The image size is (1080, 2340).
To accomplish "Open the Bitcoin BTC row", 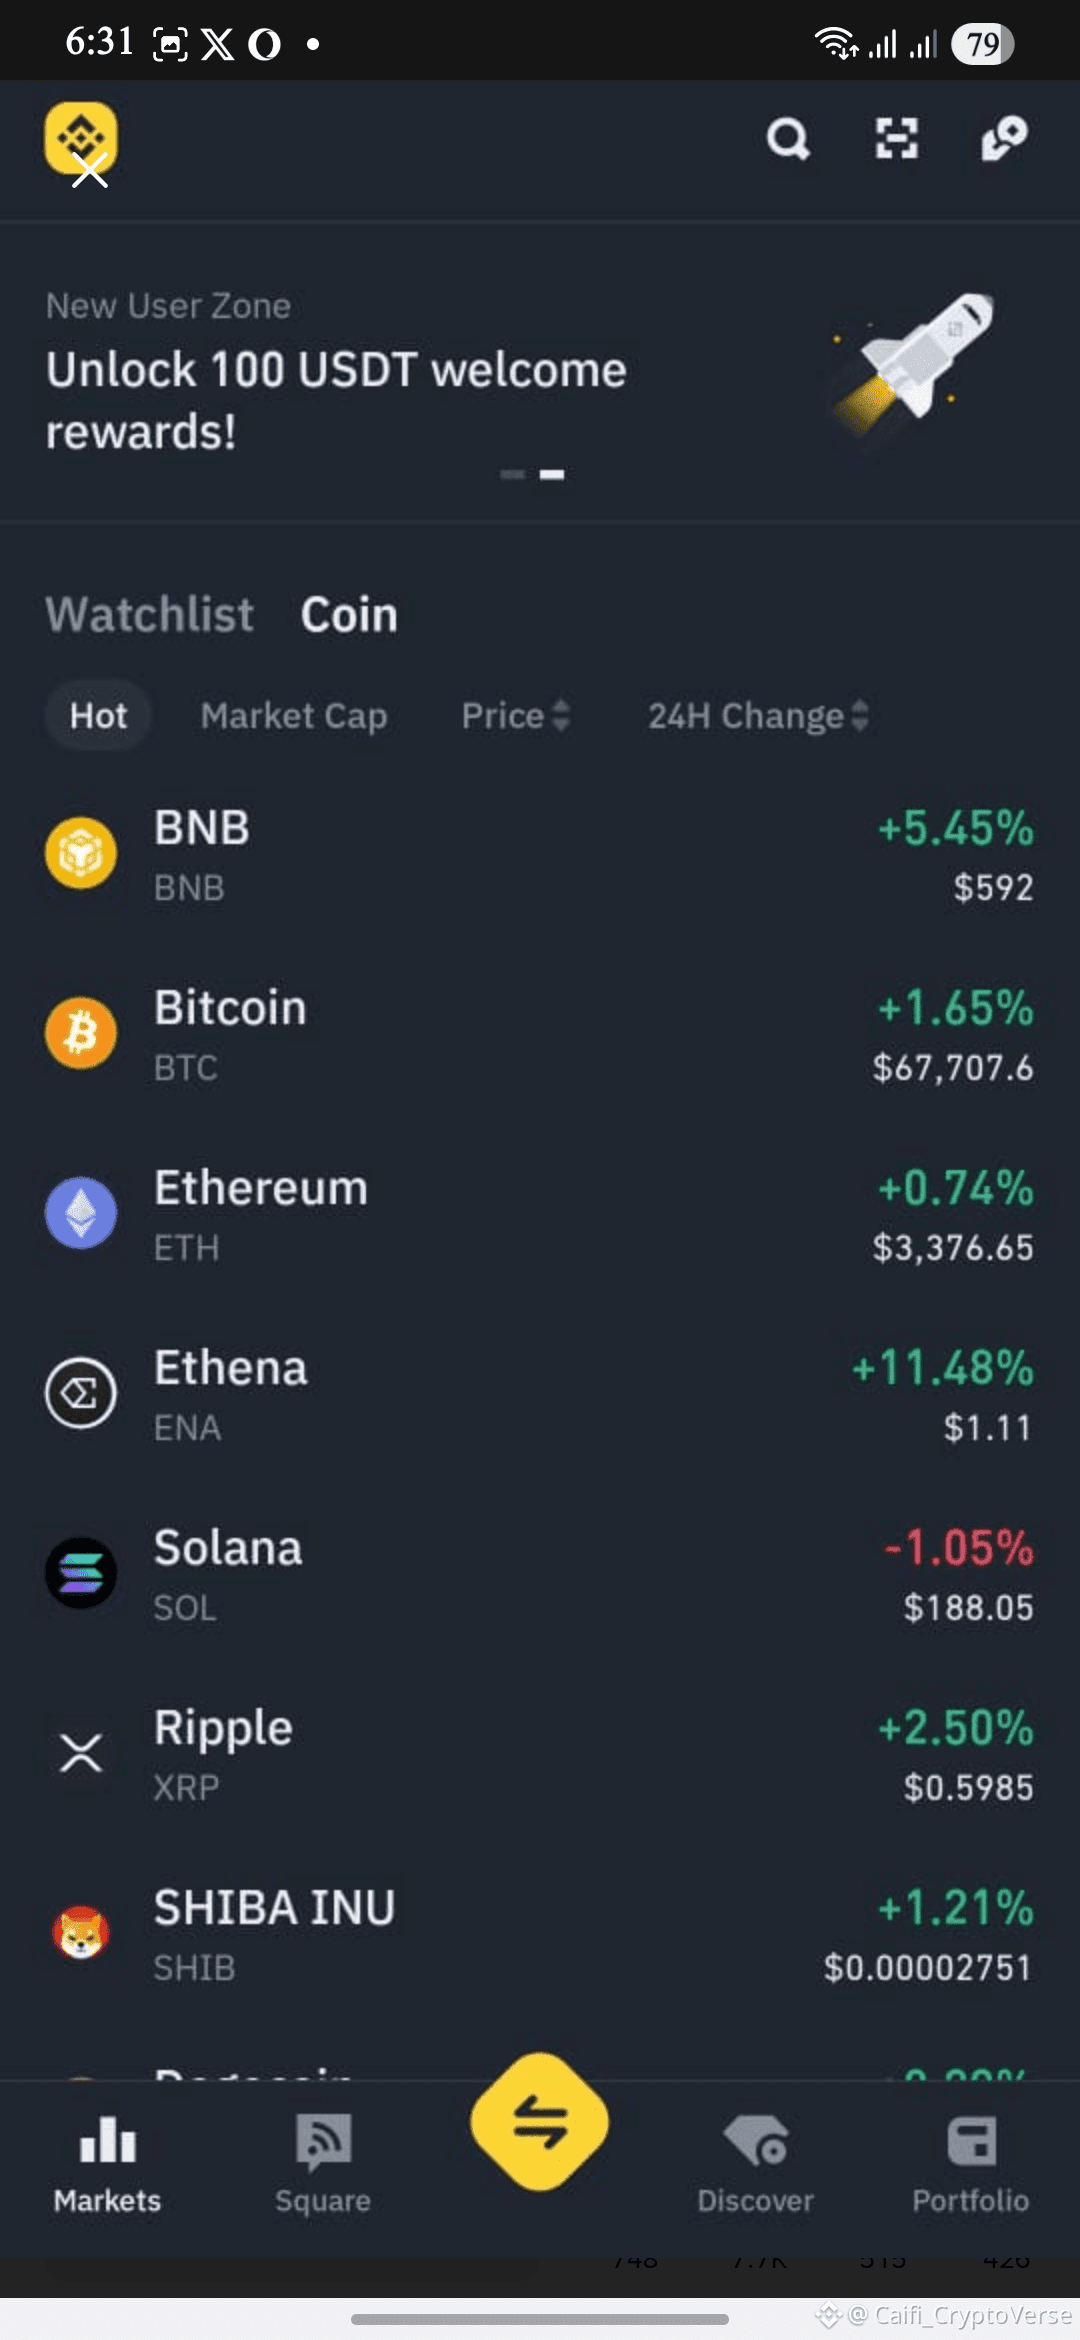I will 540,1035.
